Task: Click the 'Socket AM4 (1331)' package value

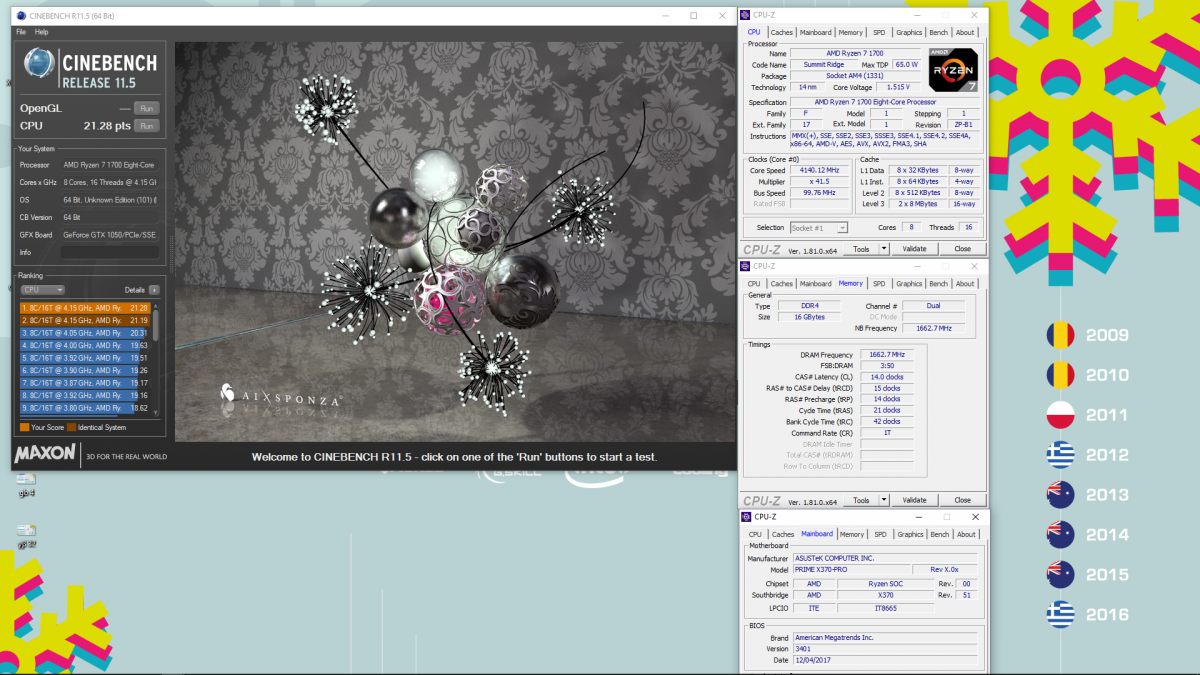Action: [854, 76]
